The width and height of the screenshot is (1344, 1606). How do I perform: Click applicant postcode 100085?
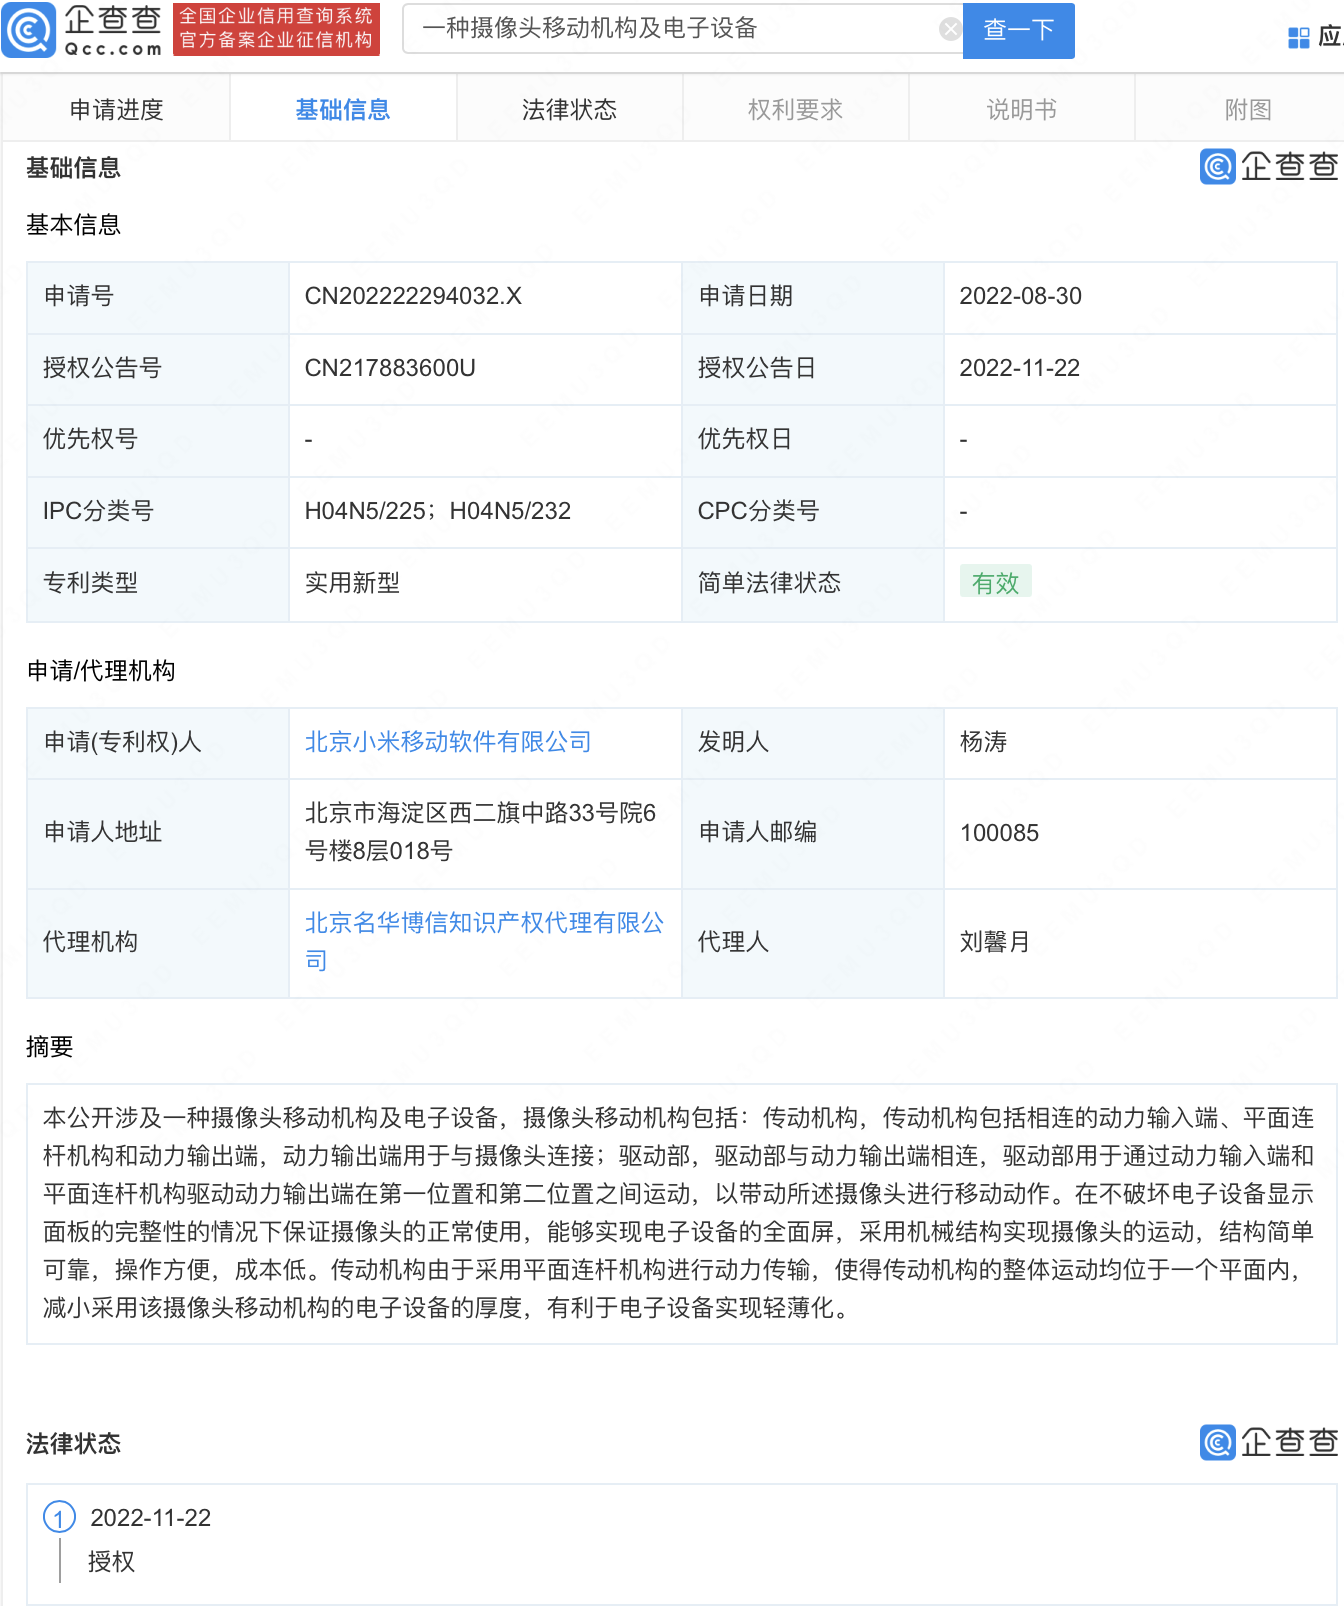click(x=999, y=833)
